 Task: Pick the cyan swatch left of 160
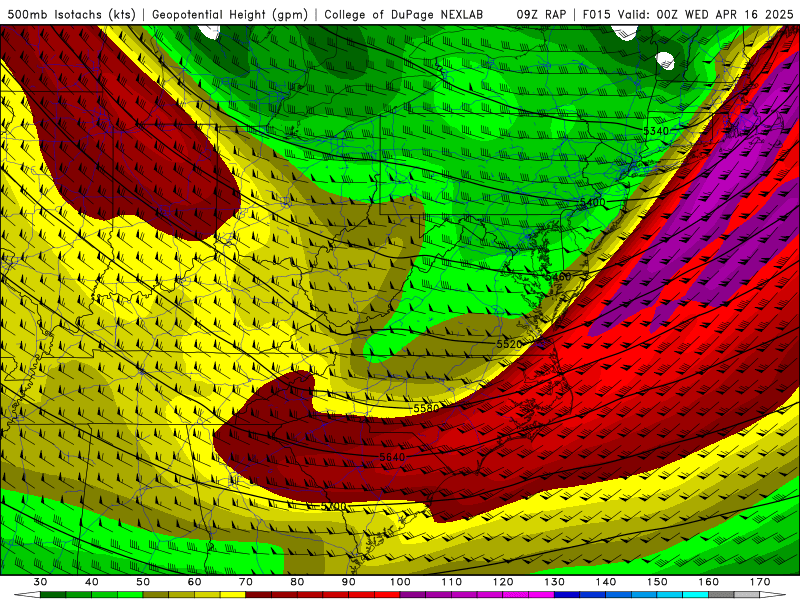pyautogui.click(x=695, y=595)
